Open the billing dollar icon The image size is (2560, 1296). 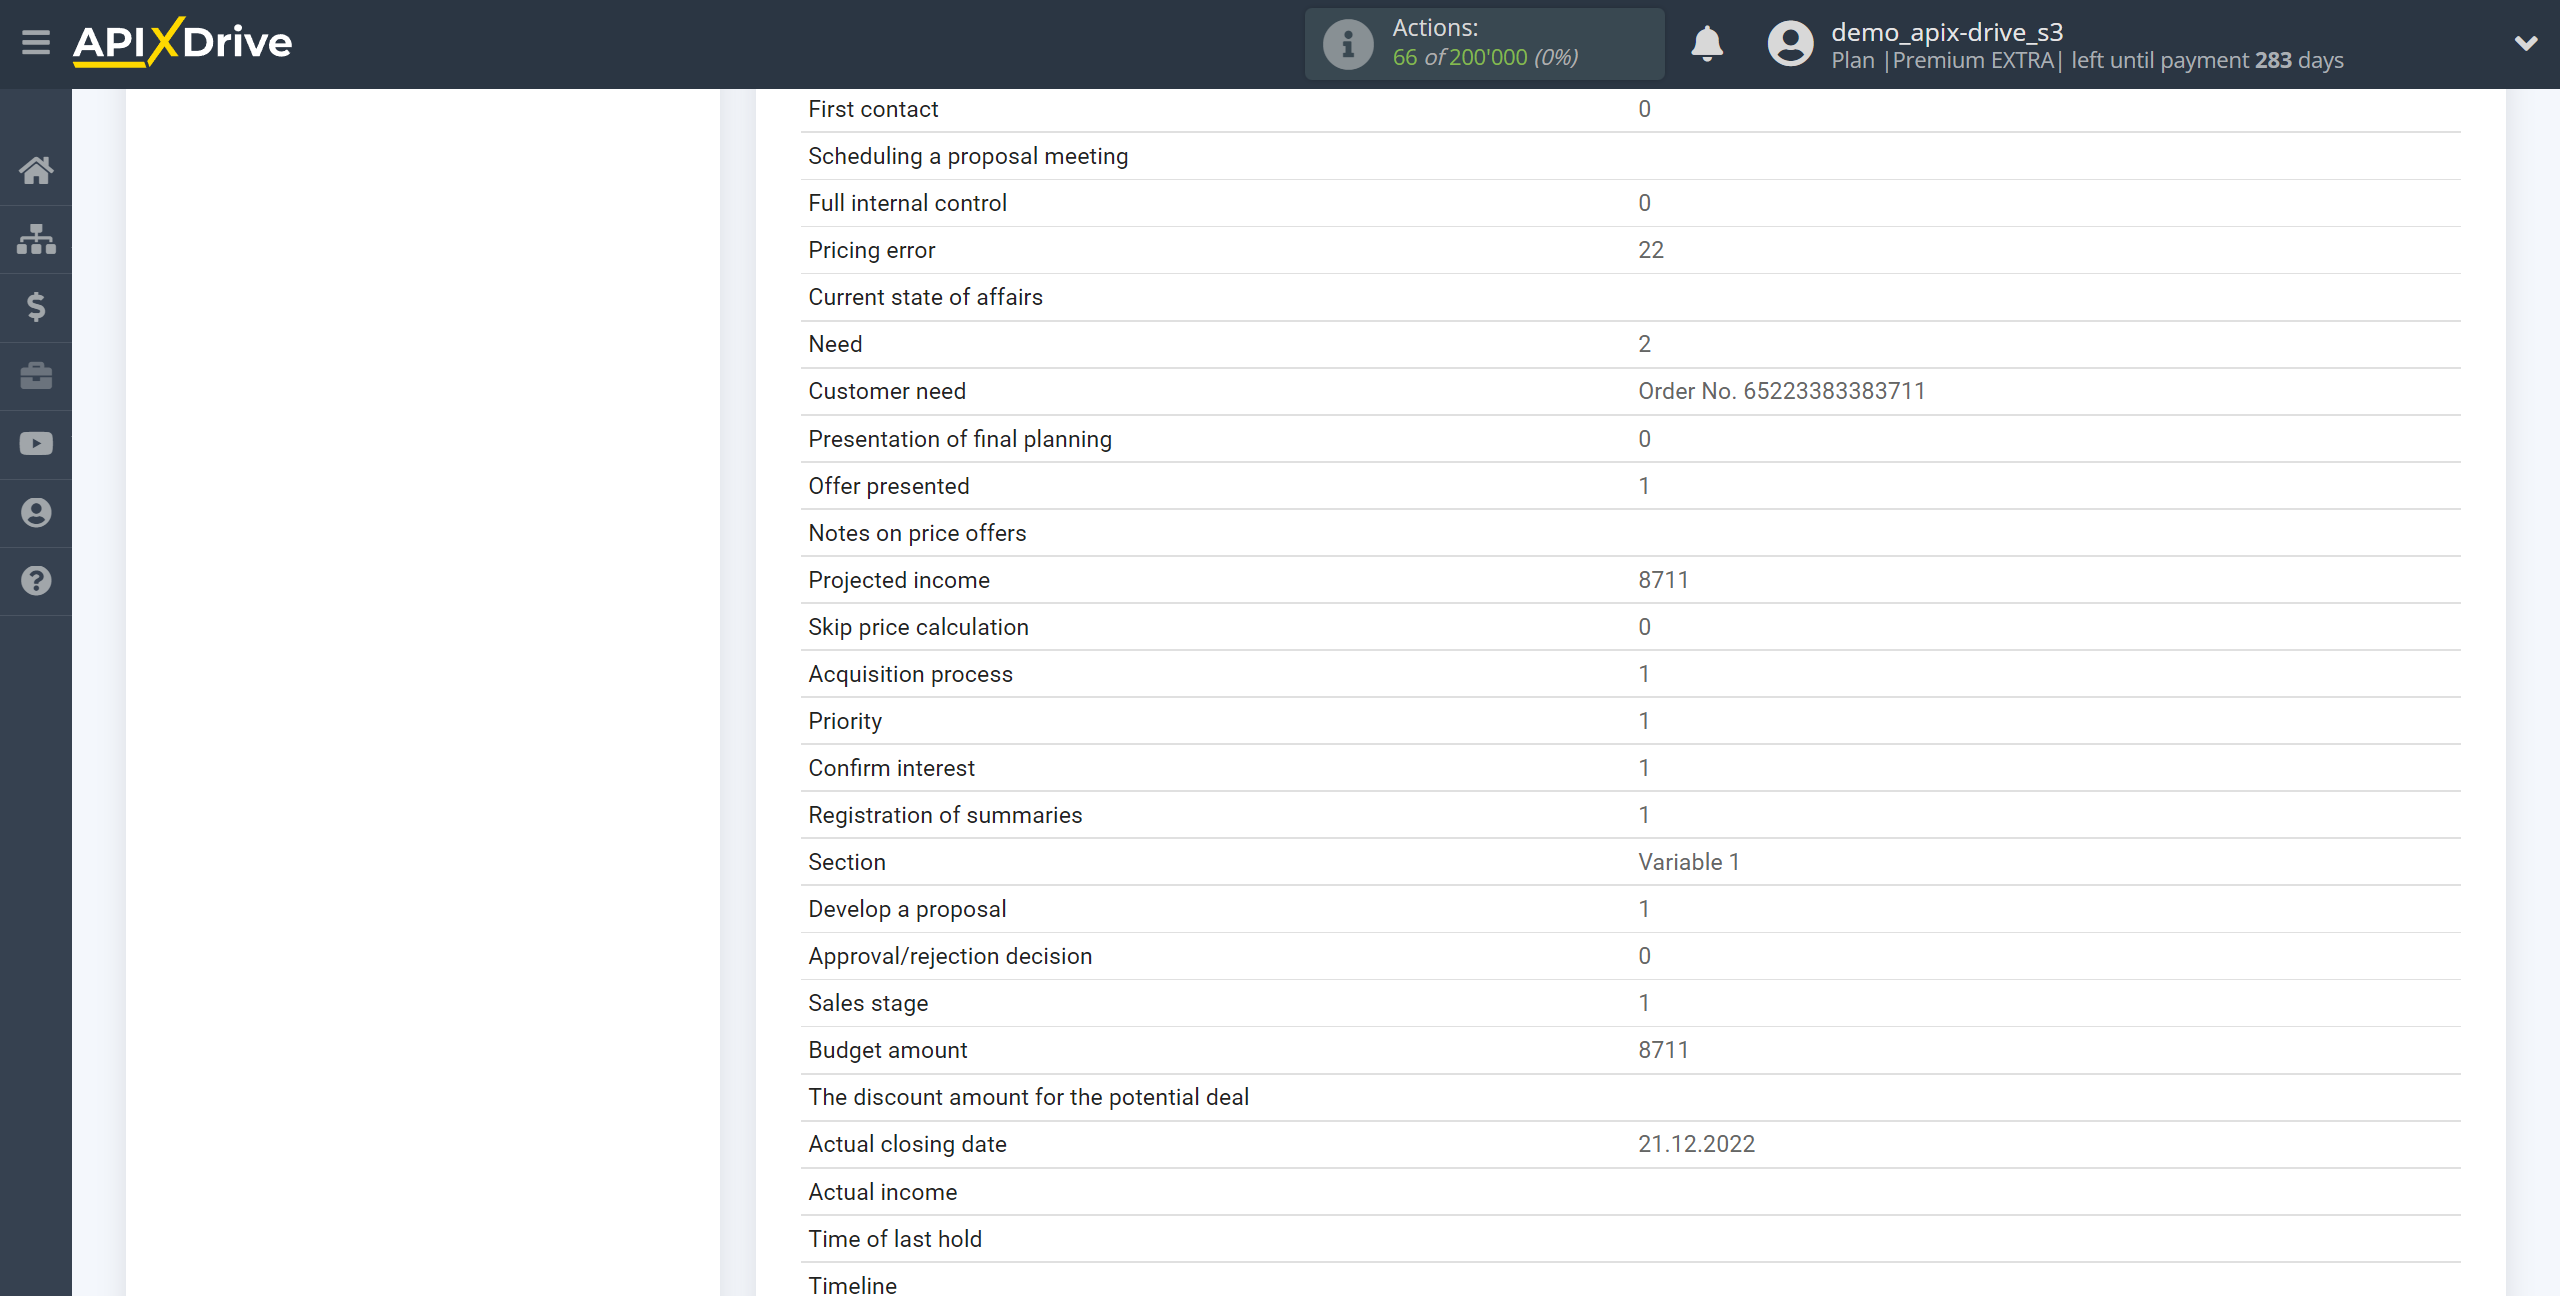[36, 307]
